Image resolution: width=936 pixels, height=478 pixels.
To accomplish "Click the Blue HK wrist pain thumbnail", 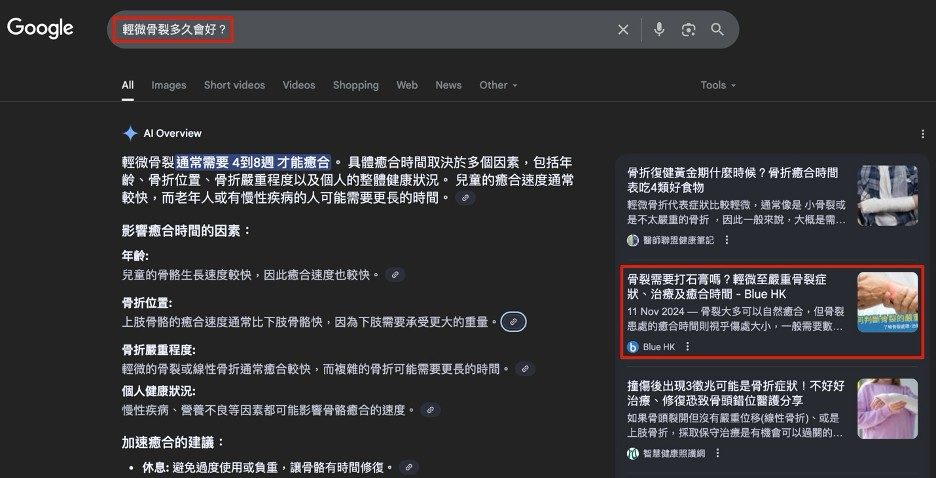I will pos(888,302).
